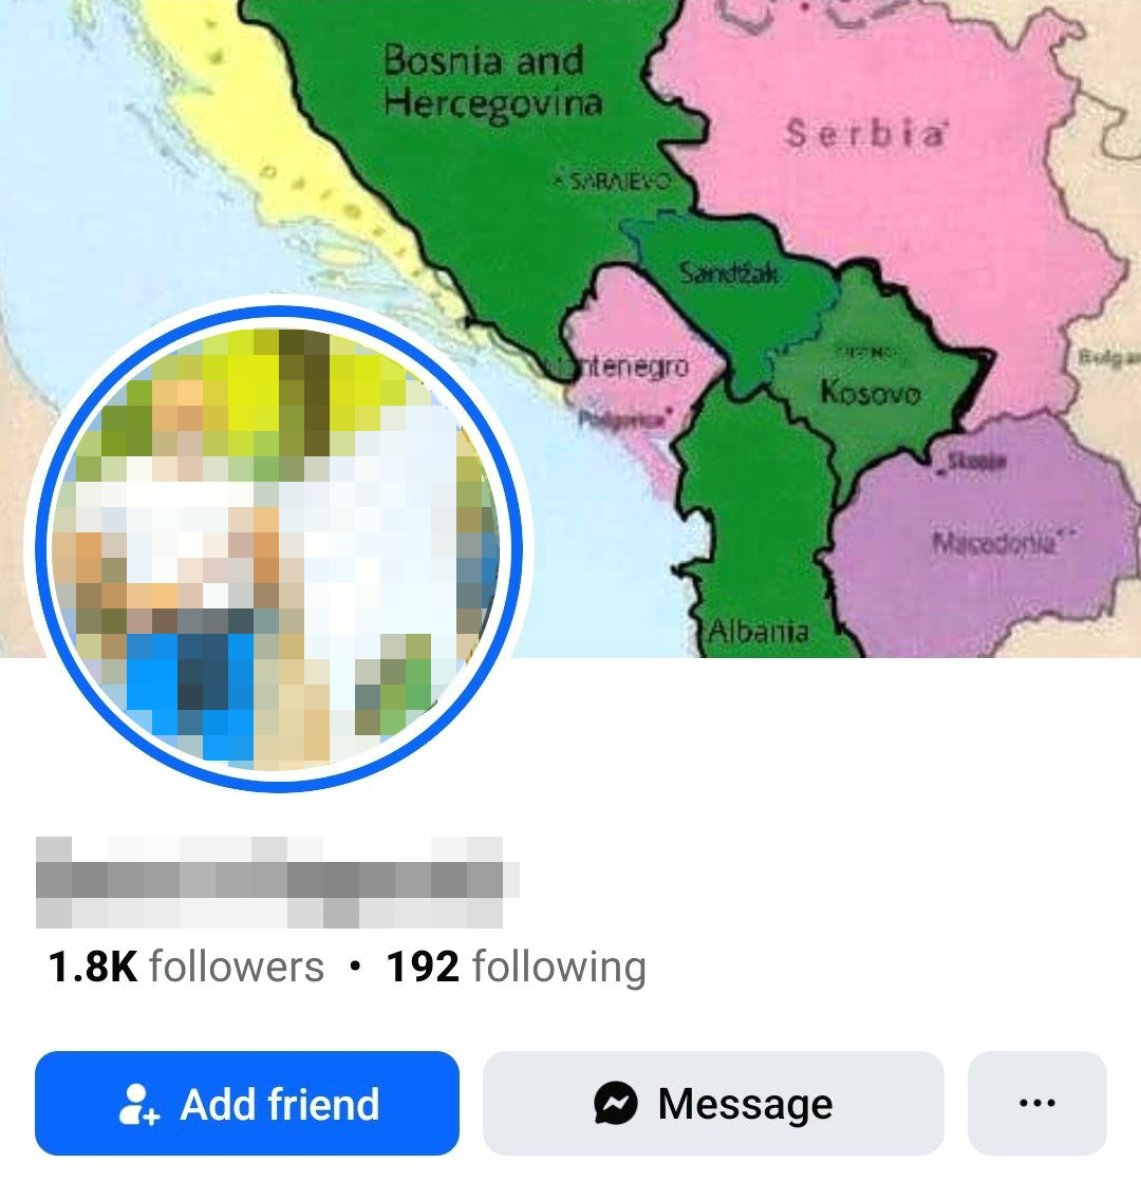Image resolution: width=1141 pixels, height=1200 pixels.
Task: Click the Sandžak region label
Action: [729, 272]
